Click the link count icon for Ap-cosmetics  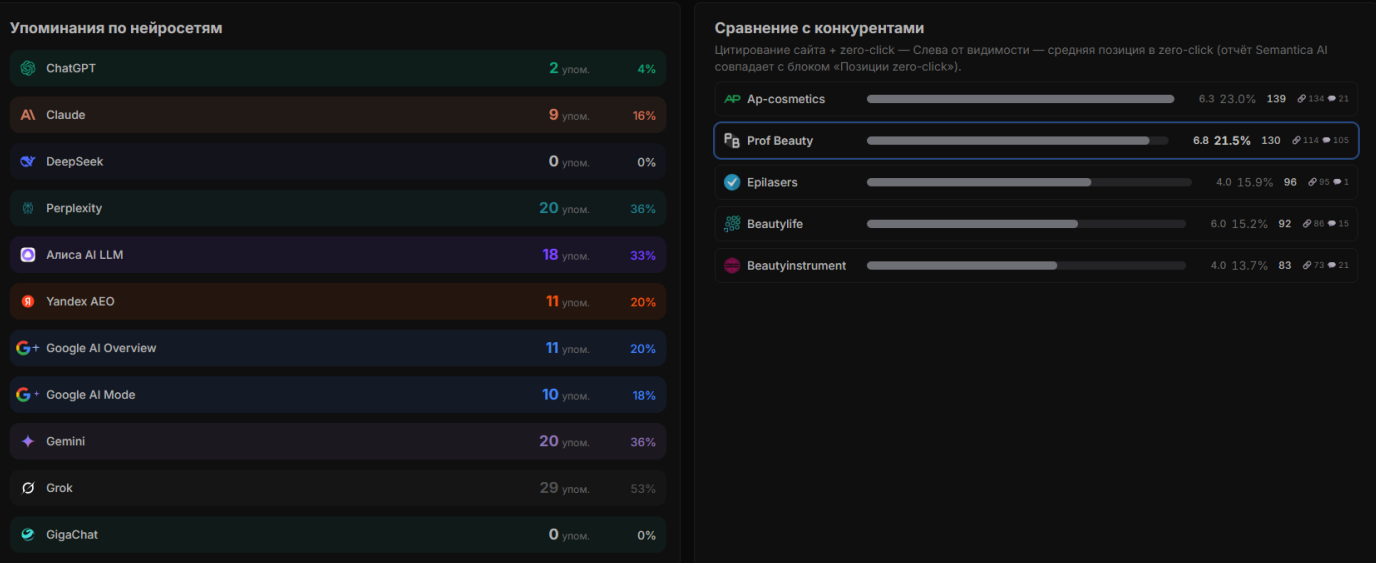pos(1302,99)
